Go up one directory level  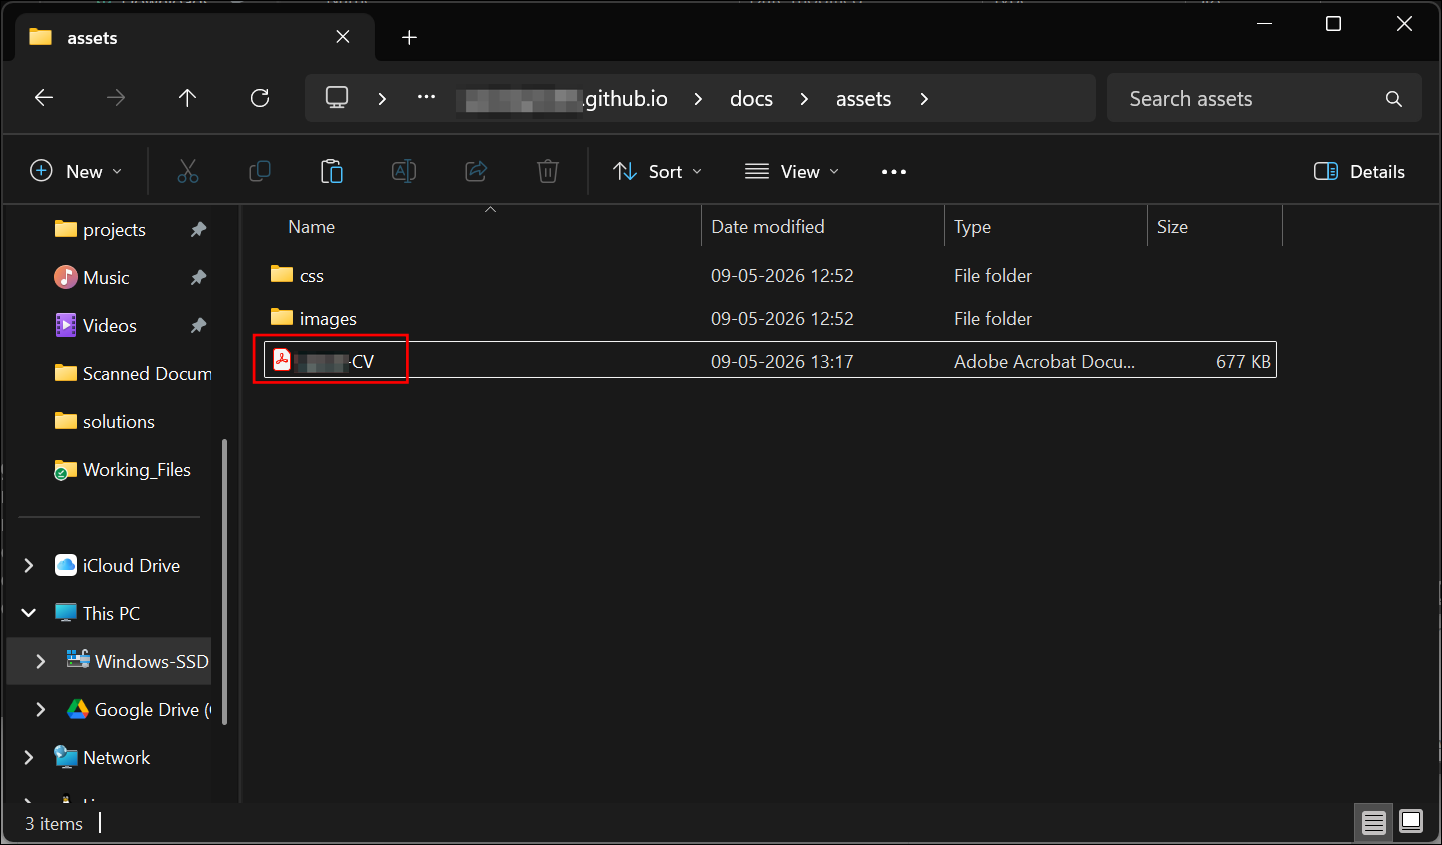point(187,98)
